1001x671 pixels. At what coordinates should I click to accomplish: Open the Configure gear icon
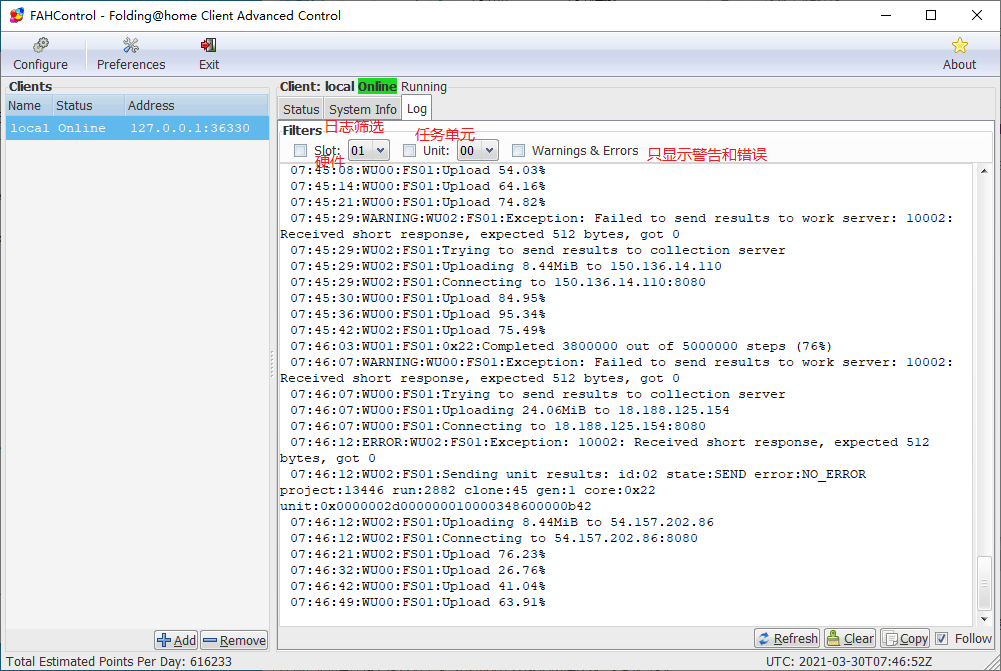[40, 45]
